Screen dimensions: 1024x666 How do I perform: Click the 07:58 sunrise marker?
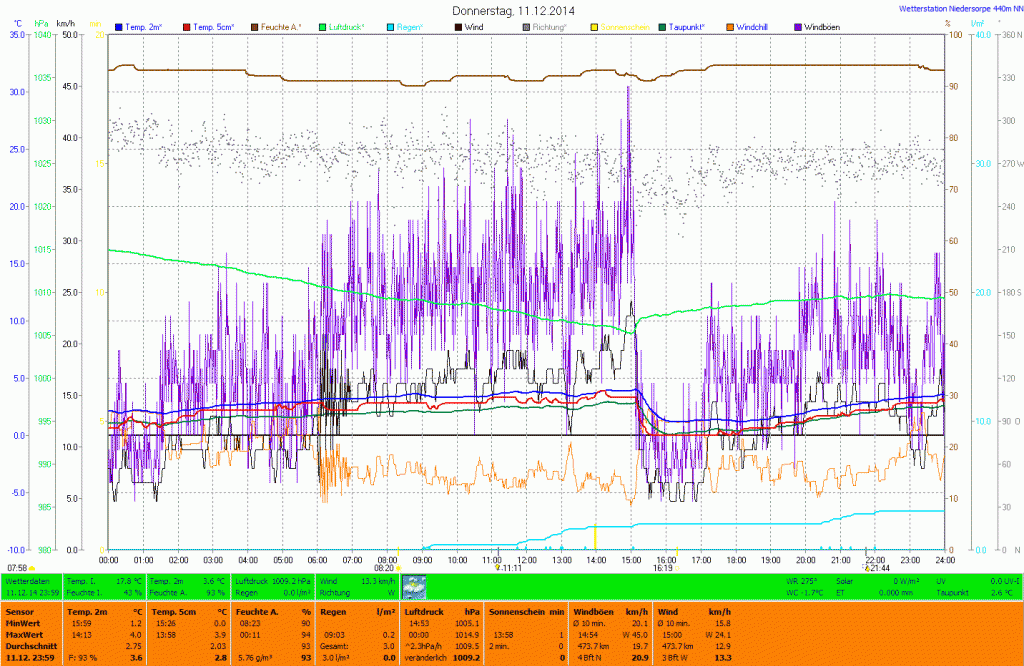pos(20,567)
